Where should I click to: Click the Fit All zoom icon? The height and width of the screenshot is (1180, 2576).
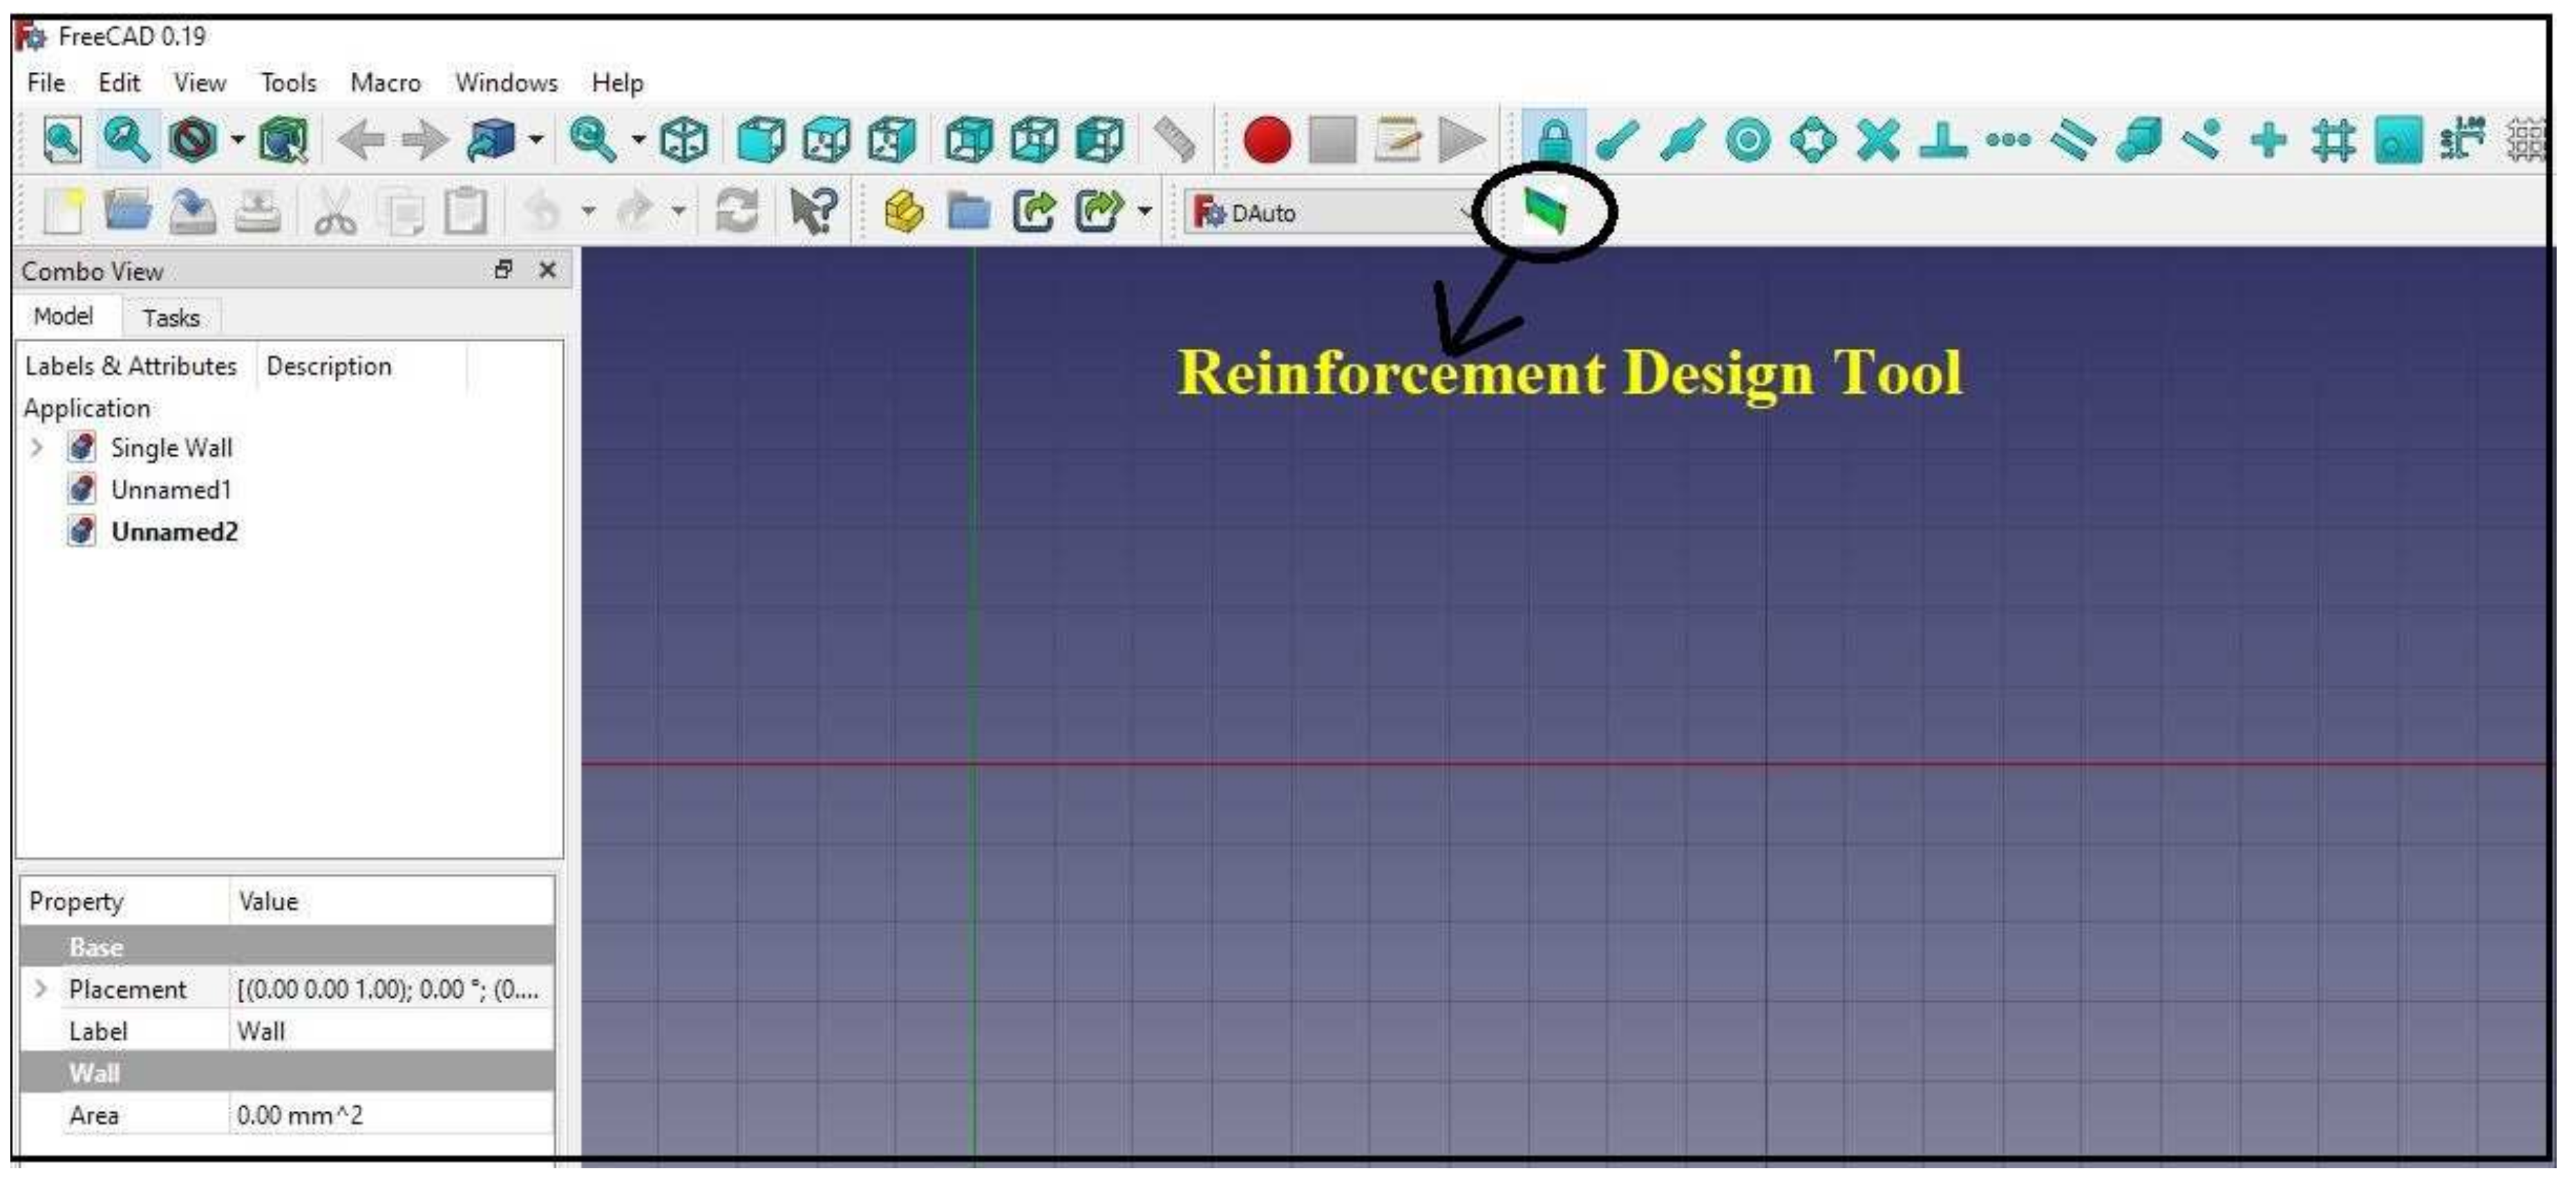(x=62, y=139)
